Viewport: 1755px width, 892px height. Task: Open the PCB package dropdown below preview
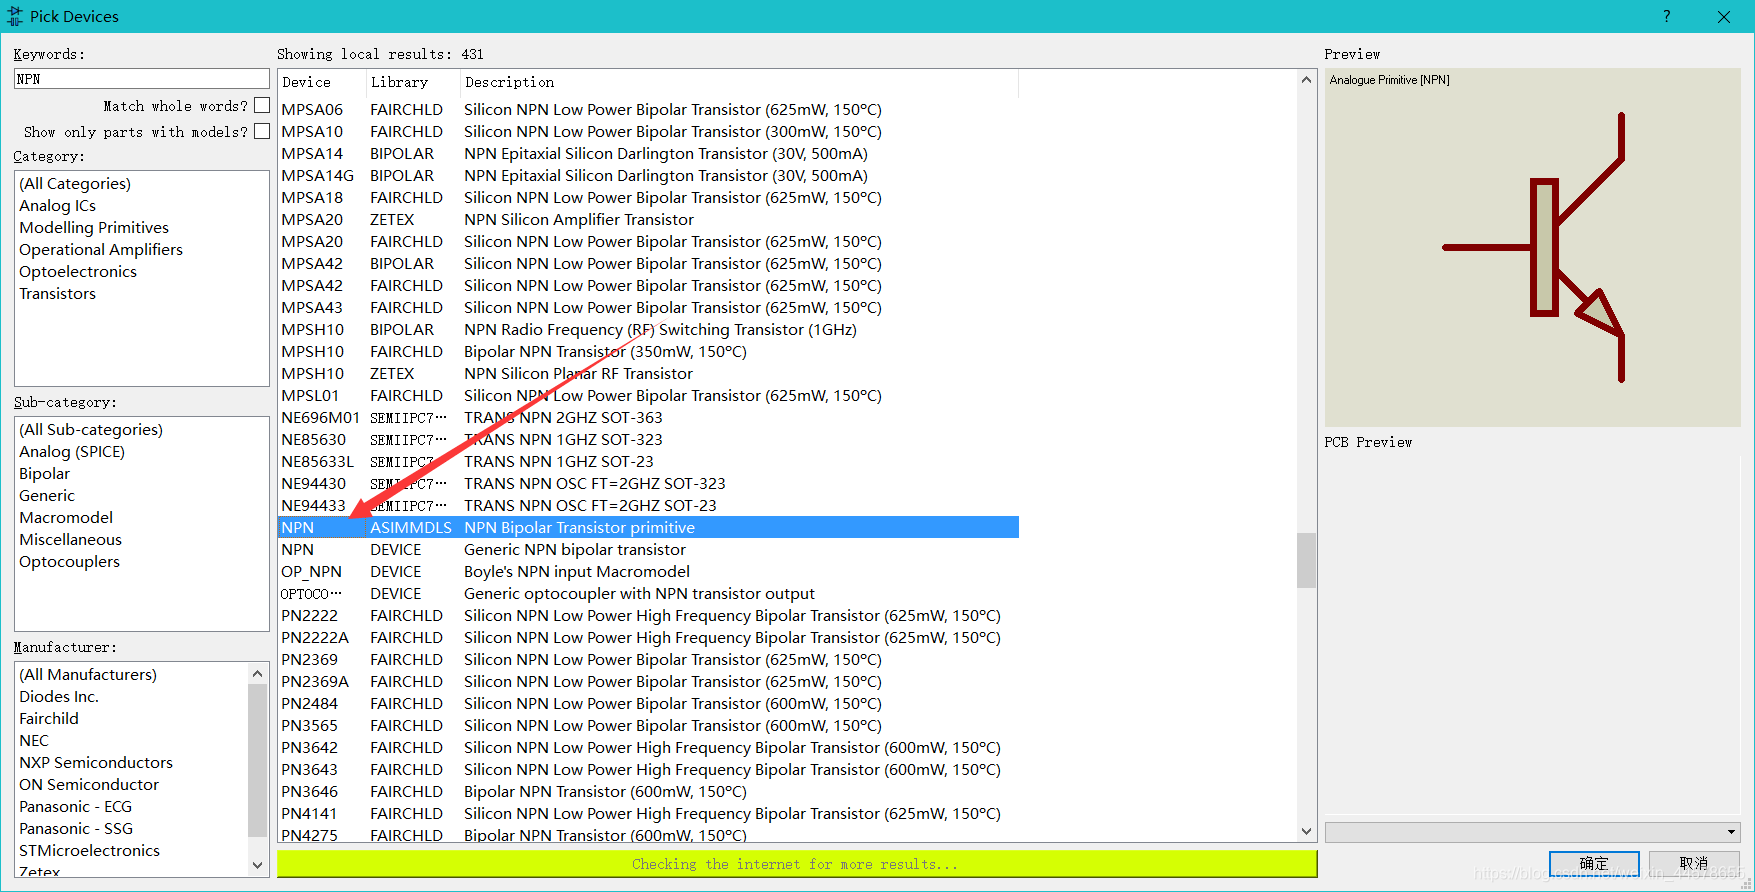[1532, 832]
